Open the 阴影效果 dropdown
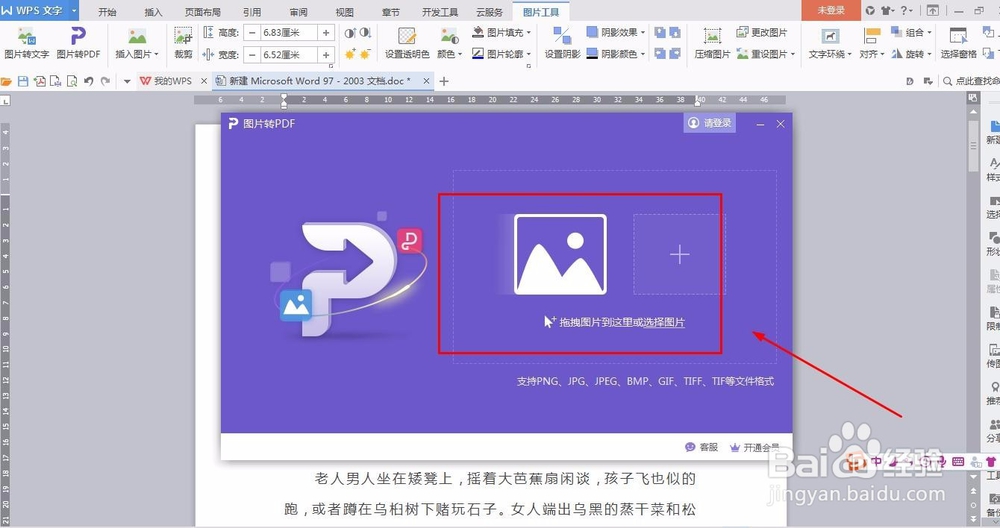This screenshot has width=1000, height=528. (615, 32)
